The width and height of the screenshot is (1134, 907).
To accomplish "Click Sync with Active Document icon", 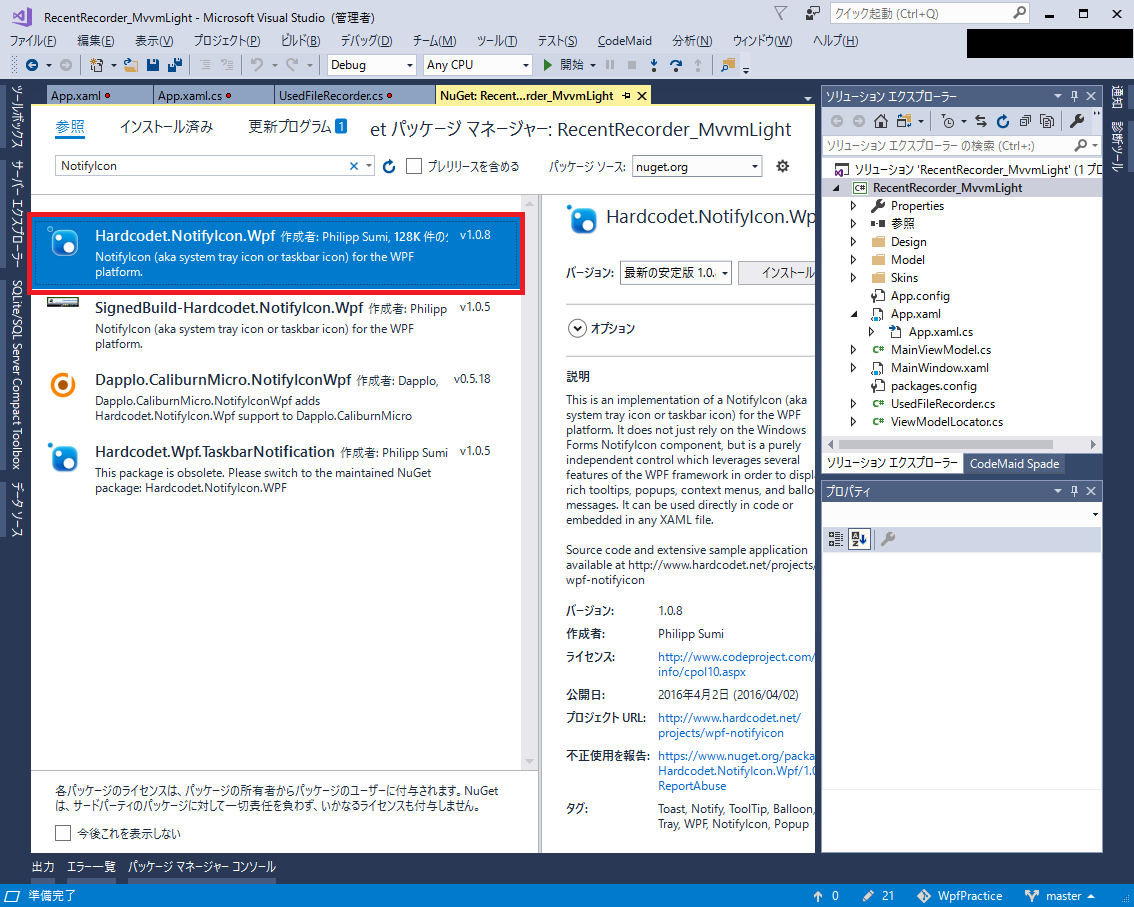I will [x=981, y=121].
